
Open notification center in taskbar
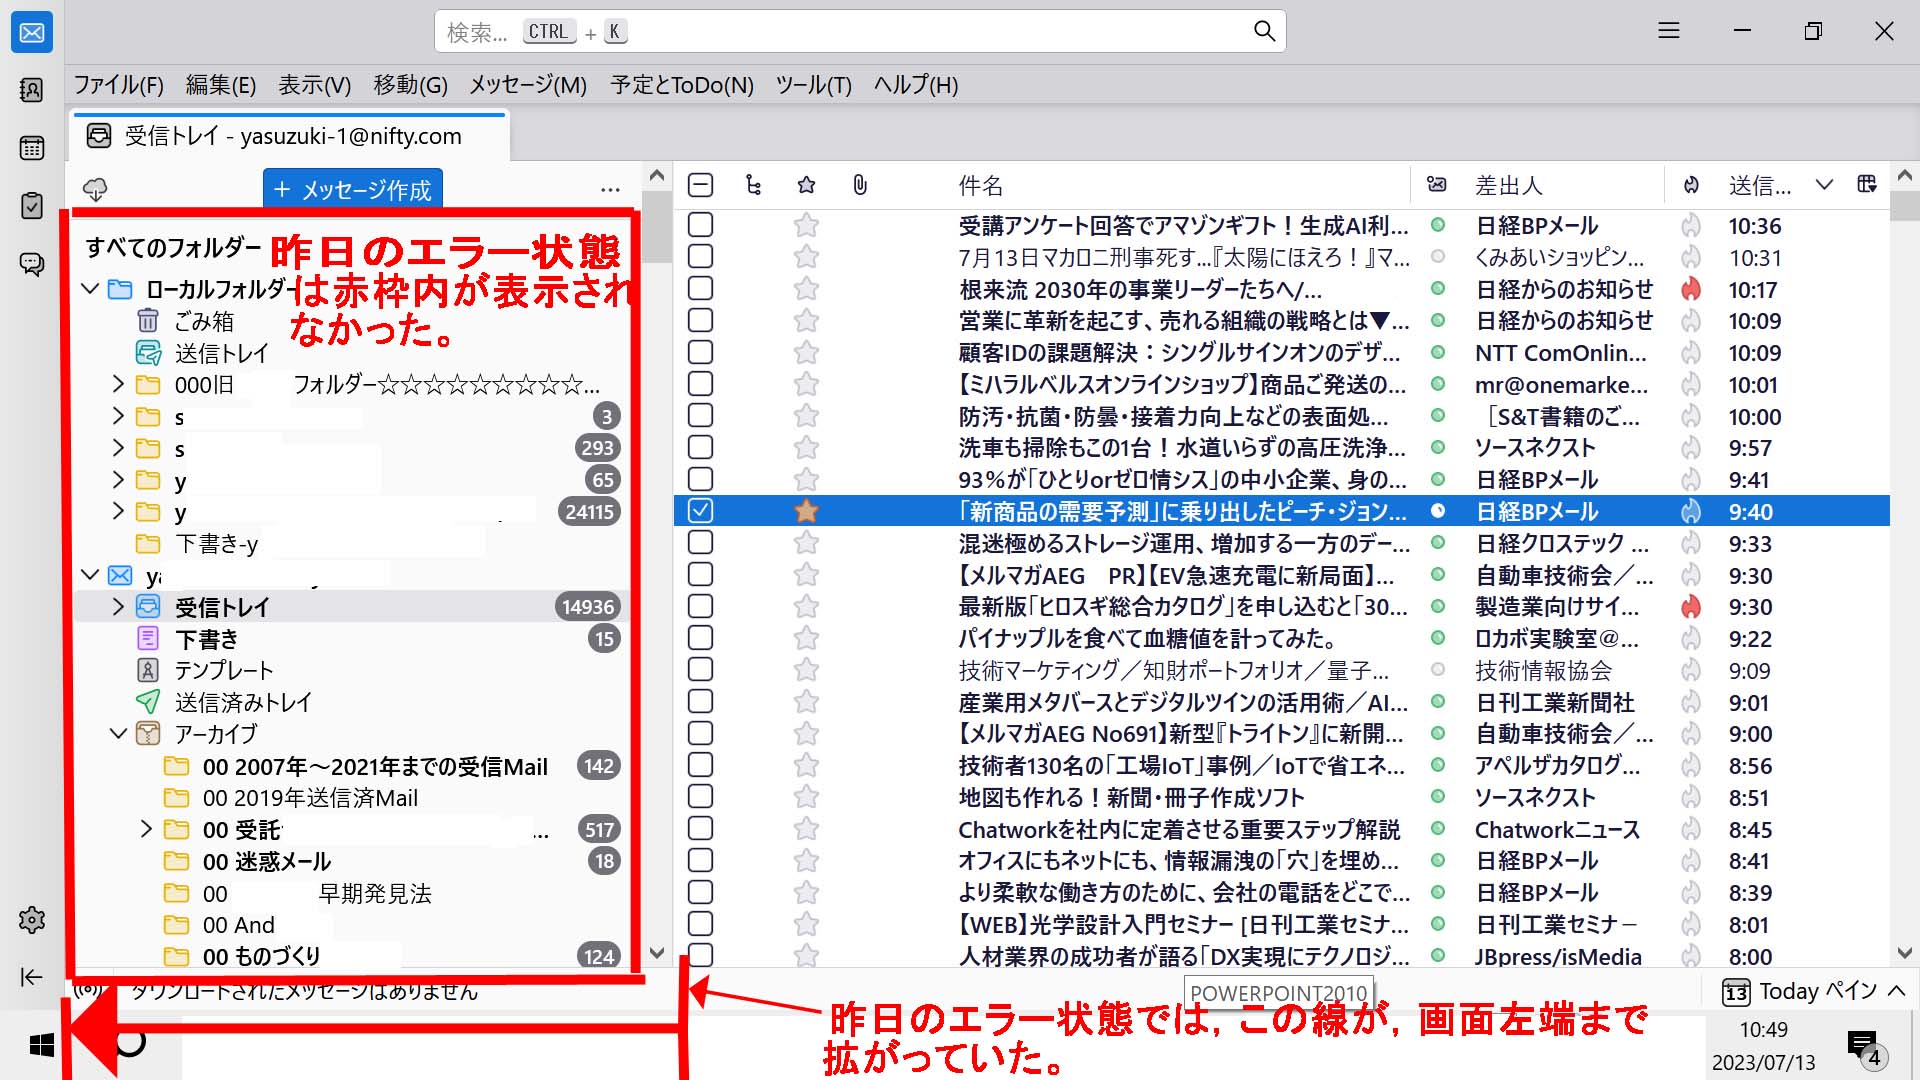coord(1864,1046)
